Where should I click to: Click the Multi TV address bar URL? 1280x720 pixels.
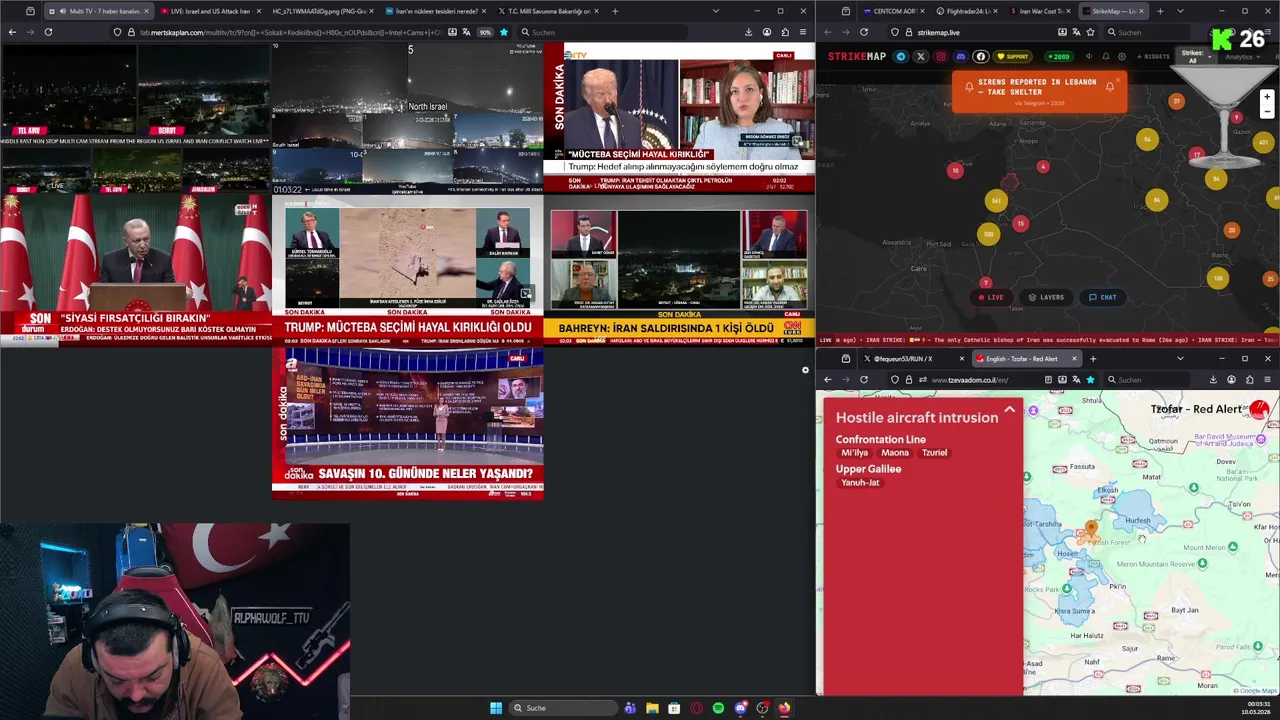290,32
